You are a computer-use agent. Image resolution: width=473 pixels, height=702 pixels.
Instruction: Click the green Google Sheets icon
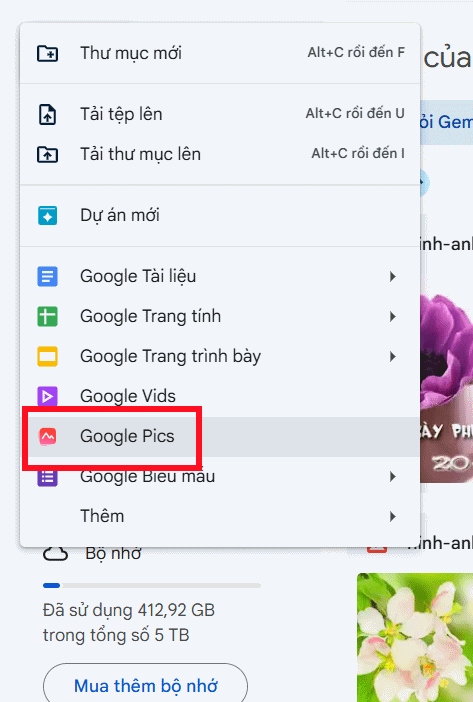[x=47, y=317]
